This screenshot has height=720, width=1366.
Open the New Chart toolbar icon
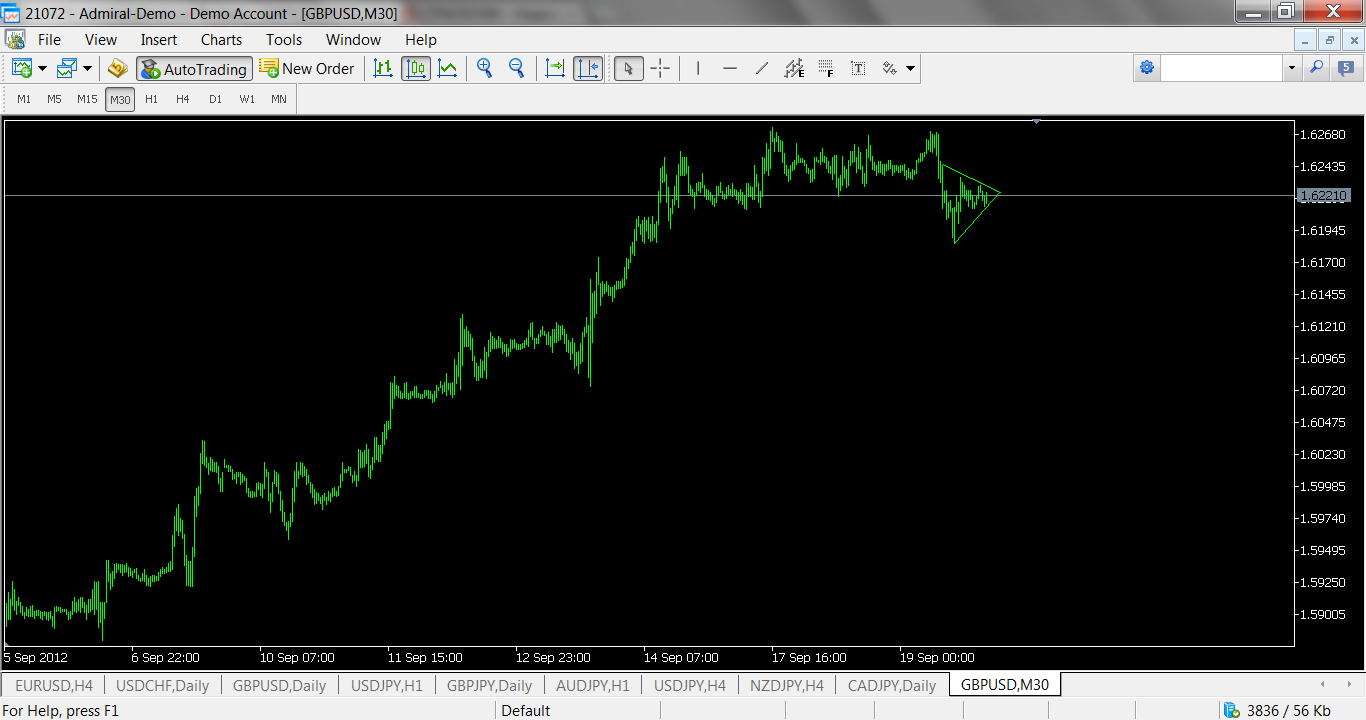[22, 69]
